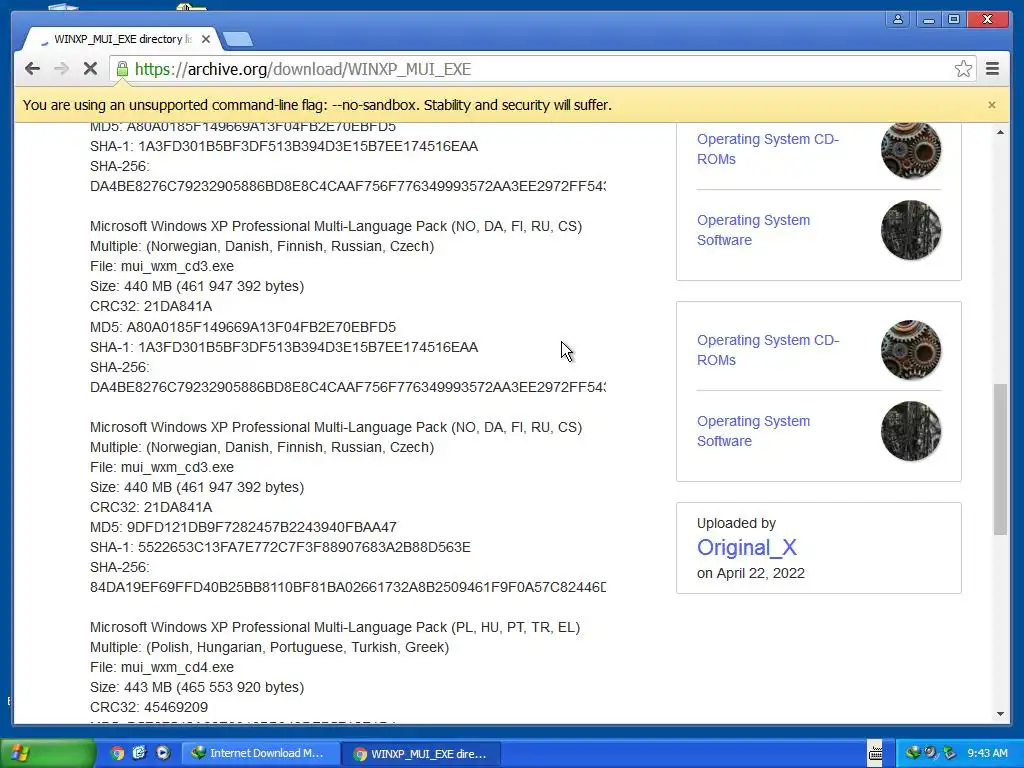
Task: Click the page scrollbar down arrow
Action: [1000, 714]
